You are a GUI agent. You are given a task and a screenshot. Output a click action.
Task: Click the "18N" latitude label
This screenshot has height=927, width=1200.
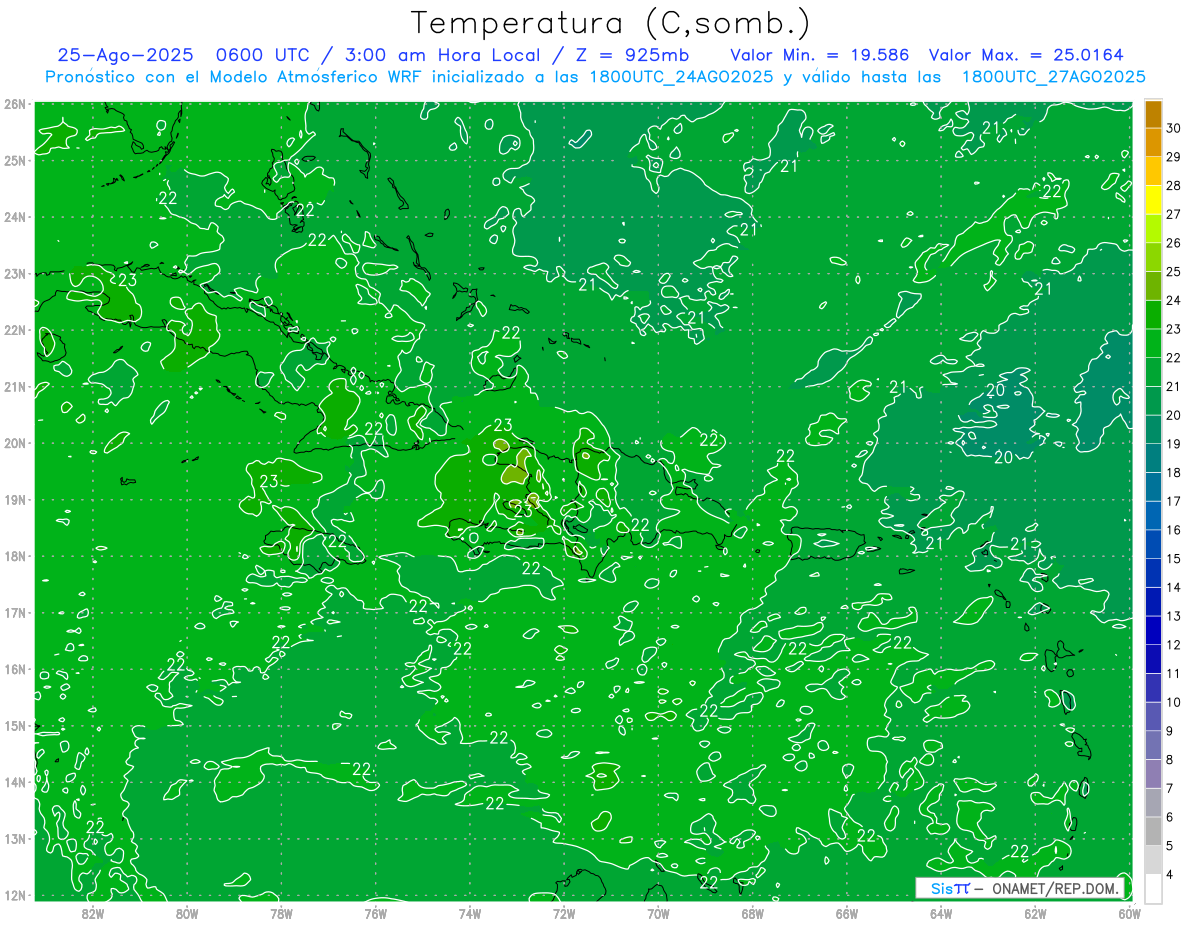click(x=15, y=556)
